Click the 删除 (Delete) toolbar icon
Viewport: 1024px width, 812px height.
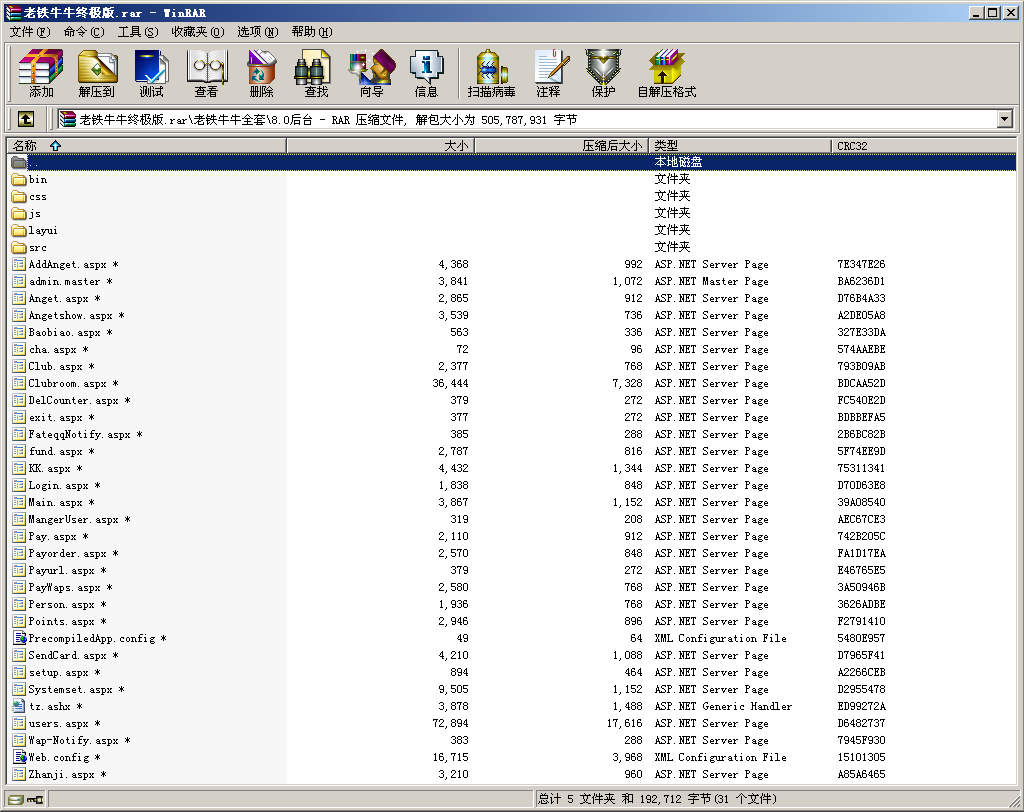tap(261, 73)
